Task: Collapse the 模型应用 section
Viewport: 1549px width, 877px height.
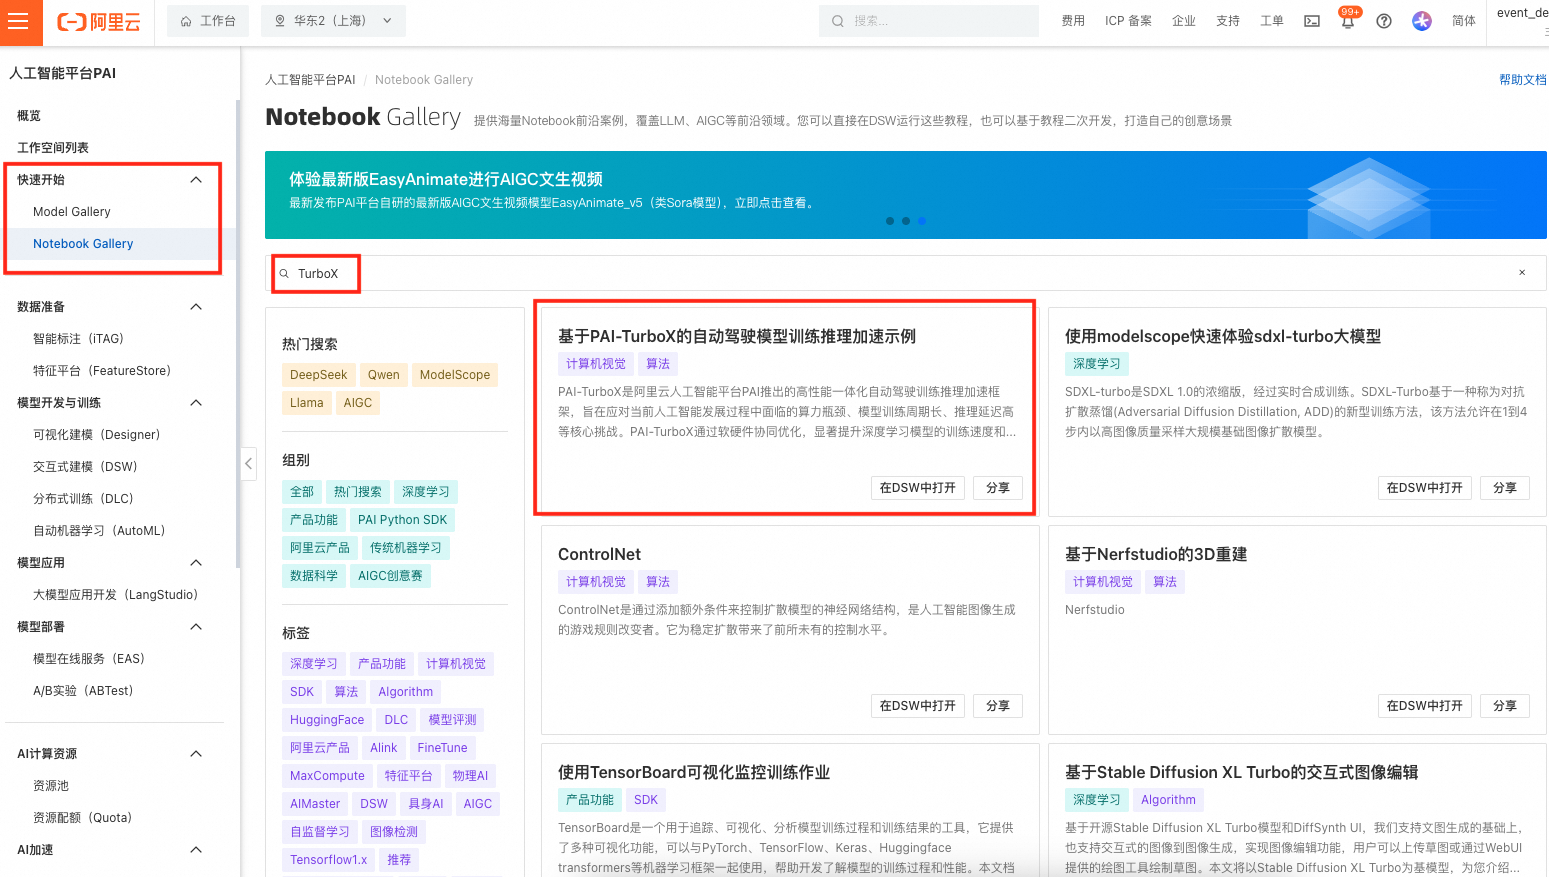Action: point(196,563)
